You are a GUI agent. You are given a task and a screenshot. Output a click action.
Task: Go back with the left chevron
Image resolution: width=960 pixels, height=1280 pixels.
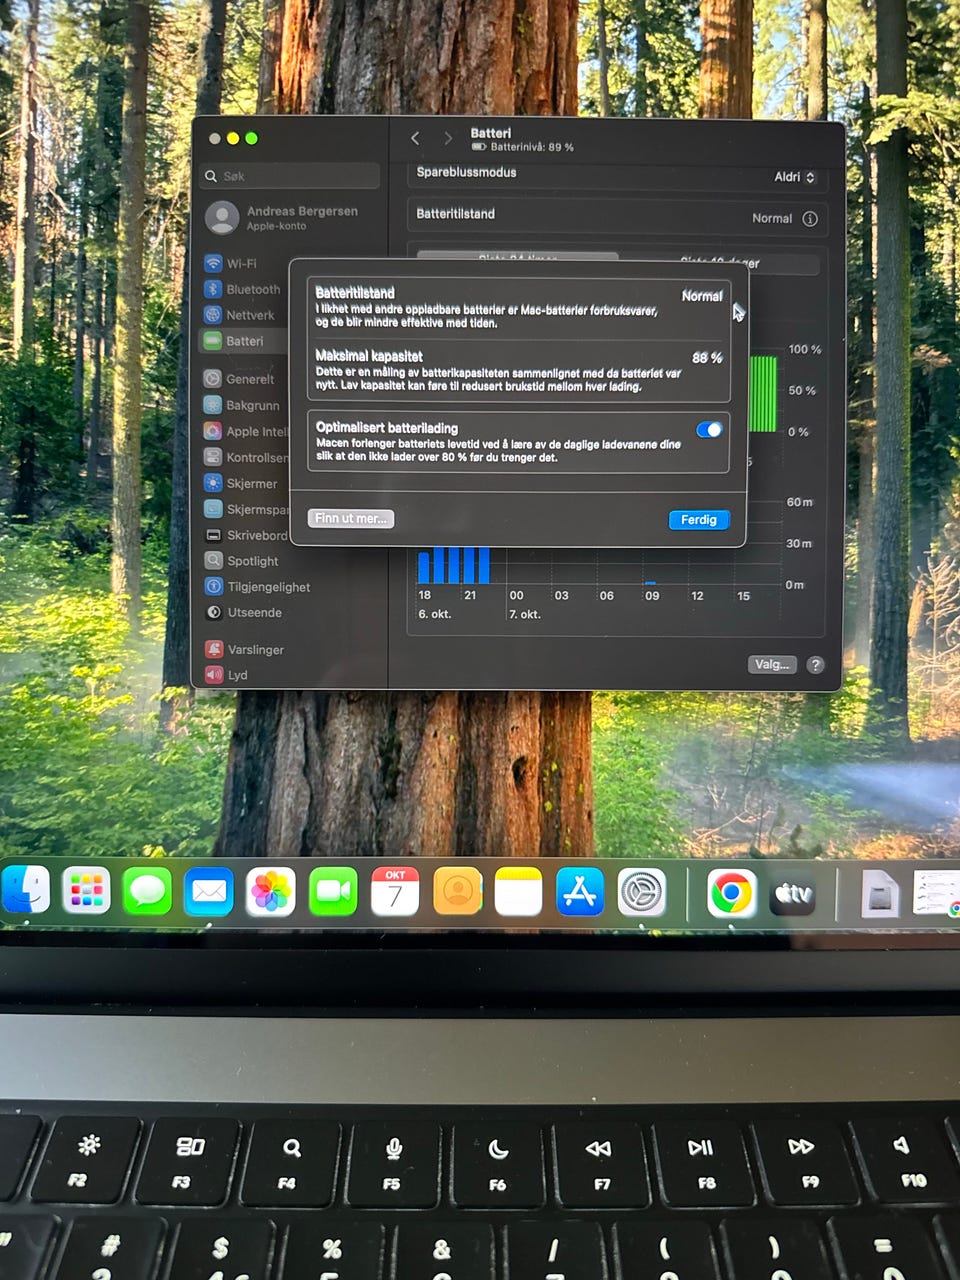(x=415, y=138)
